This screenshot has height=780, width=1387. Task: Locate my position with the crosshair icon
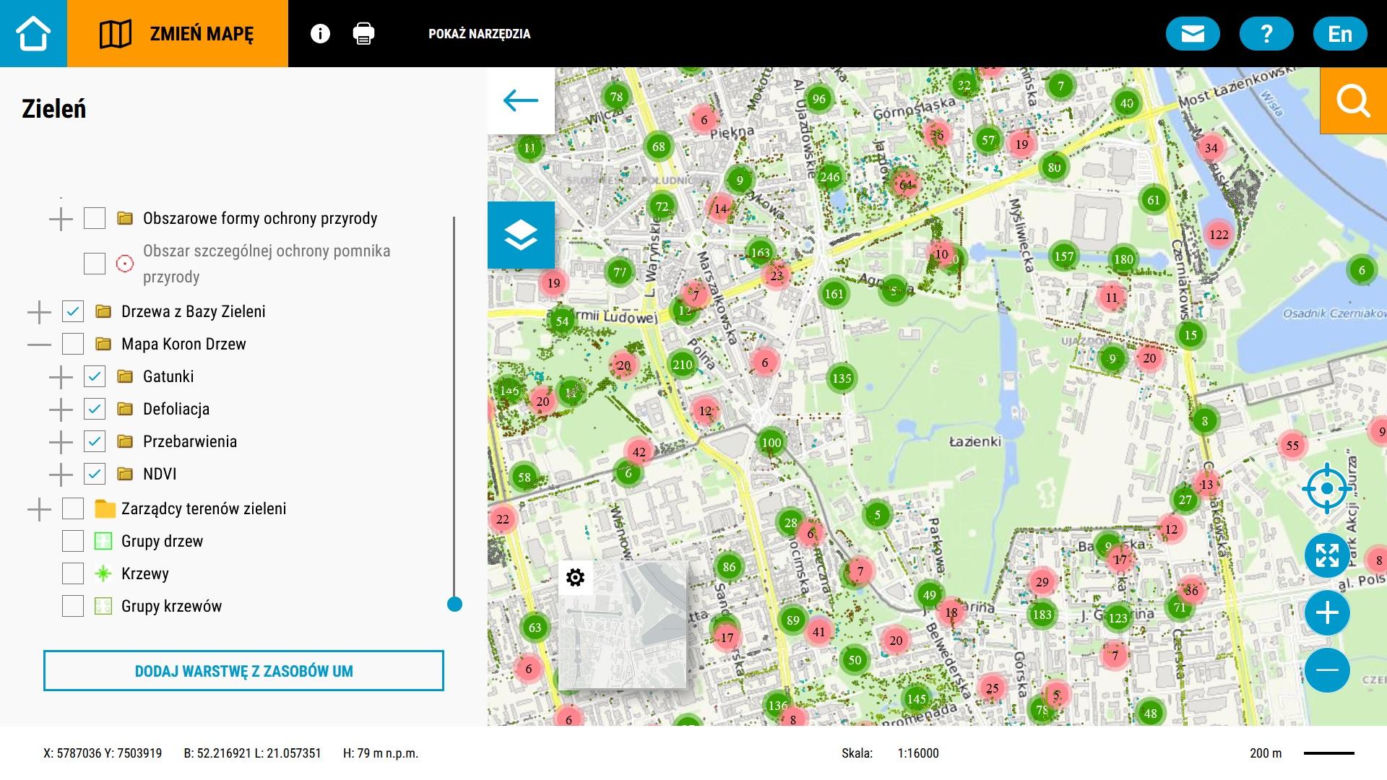(x=1327, y=489)
